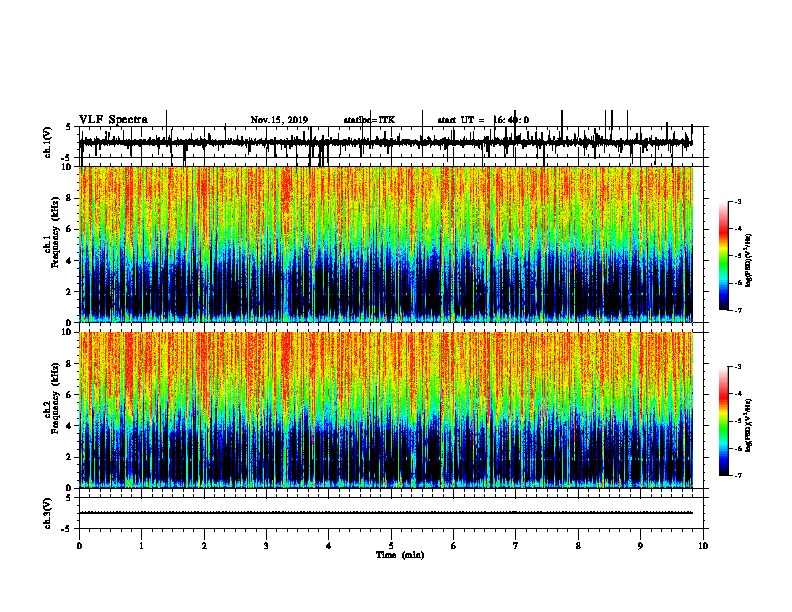
Task: Click the ch.1 spectrogram color scale bar
Action: [724, 256]
